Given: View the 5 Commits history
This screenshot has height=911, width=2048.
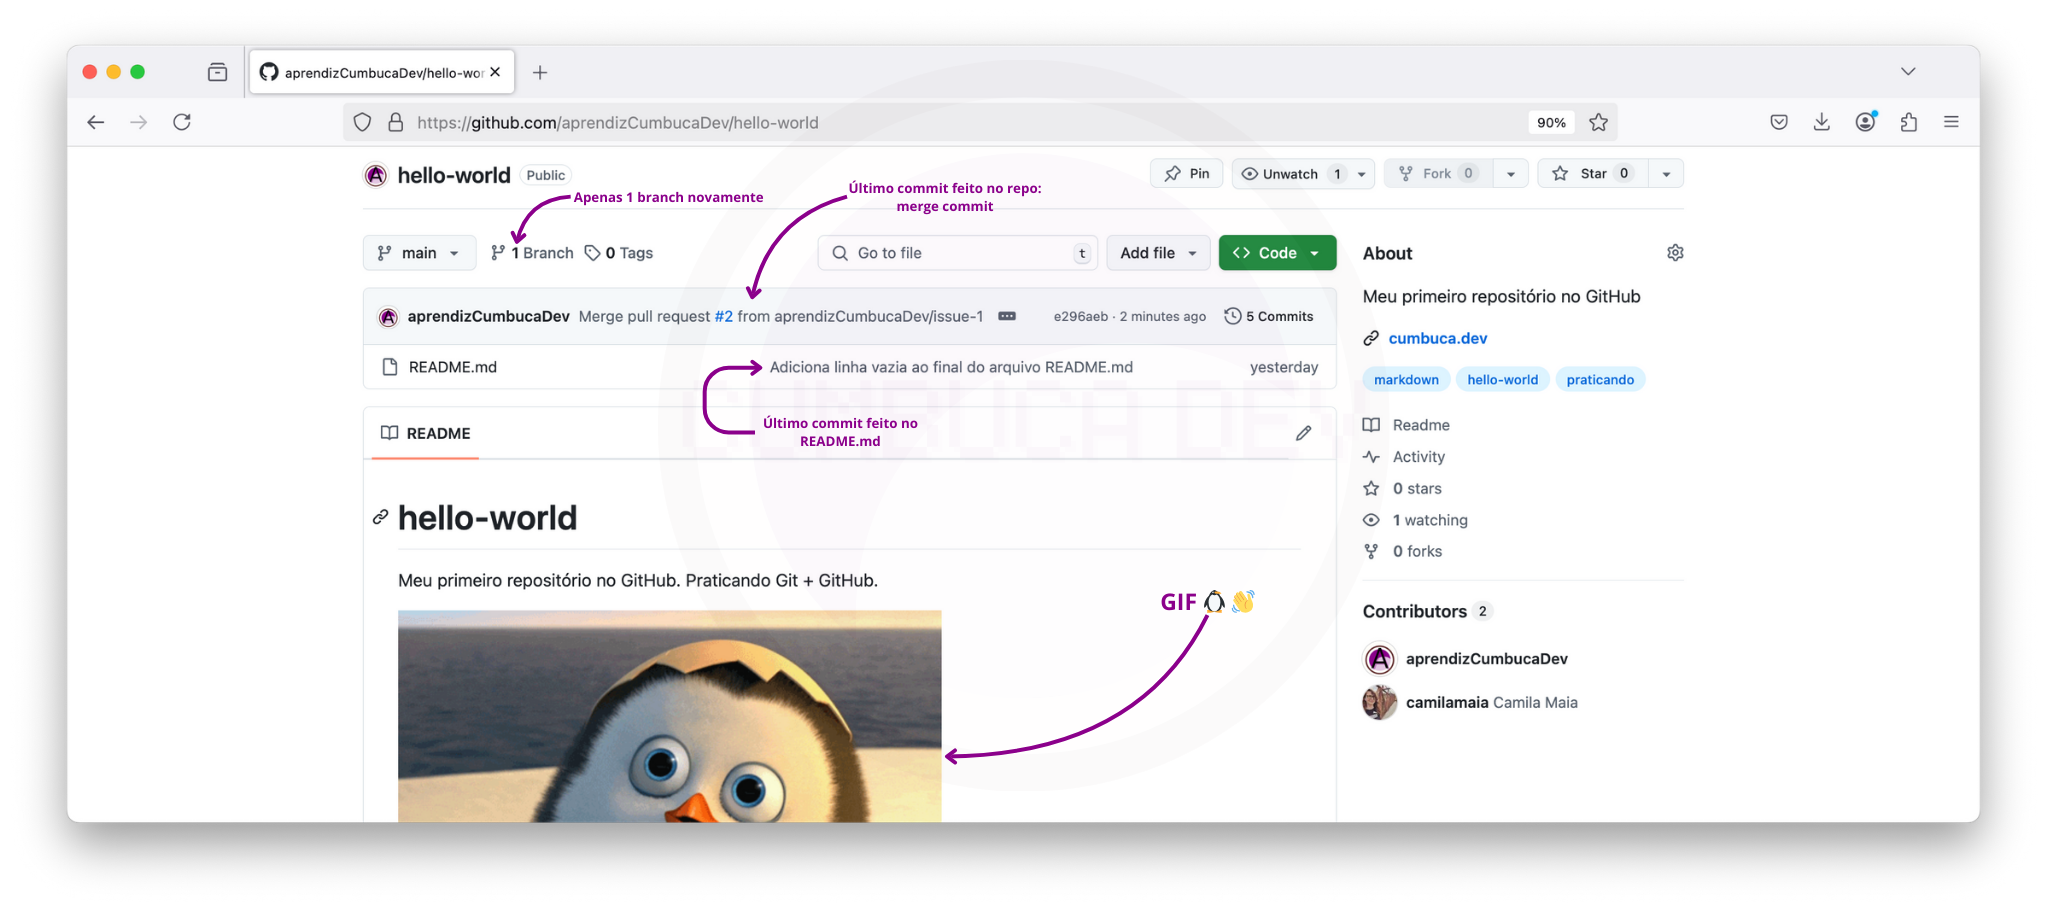Looking at the screenshot, I should (1269, 316).
